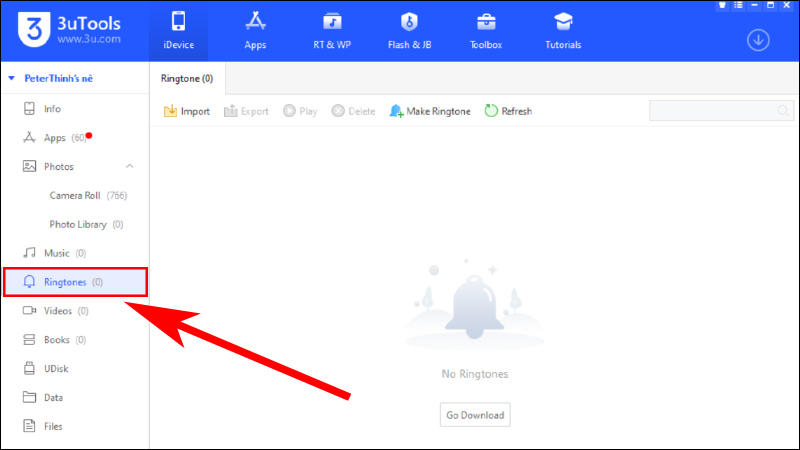The height and width of the screenshot is (450, 800).
Task: Open the iDevice section
Action: pos(179,31)
